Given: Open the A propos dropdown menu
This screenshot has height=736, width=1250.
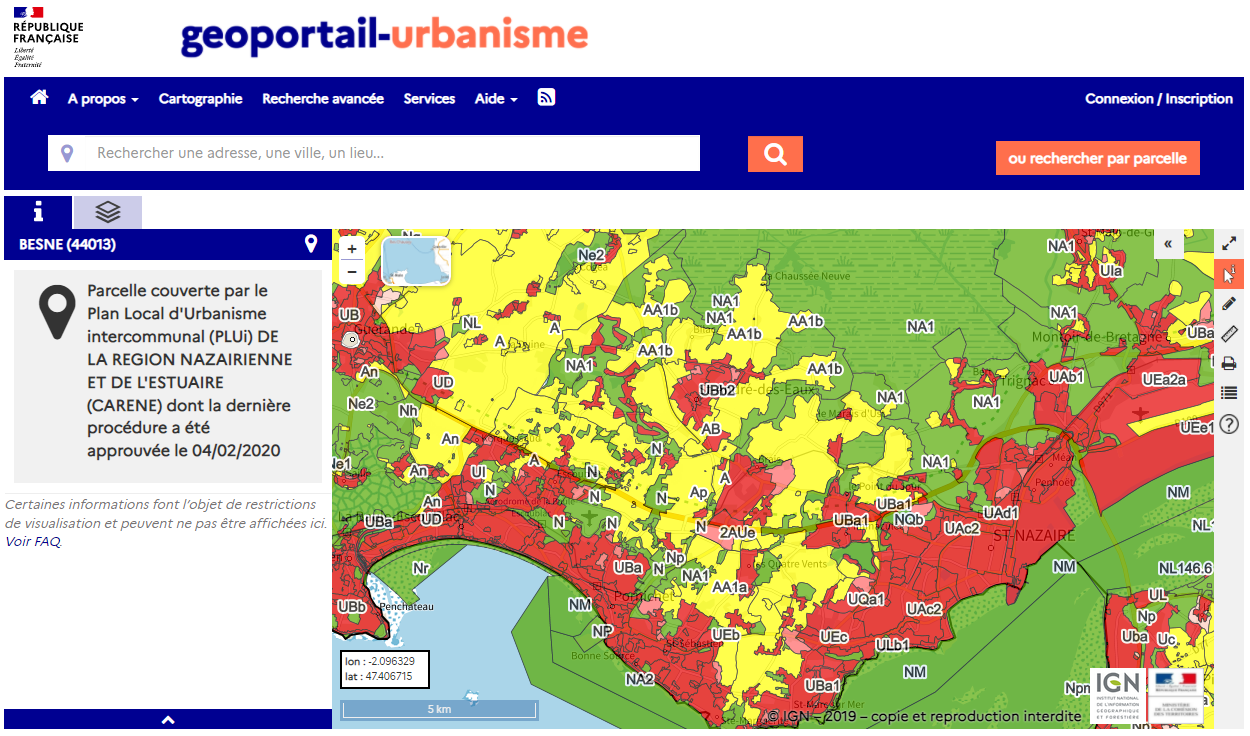Looking at the screenshot, I should [x=103, y=99].
